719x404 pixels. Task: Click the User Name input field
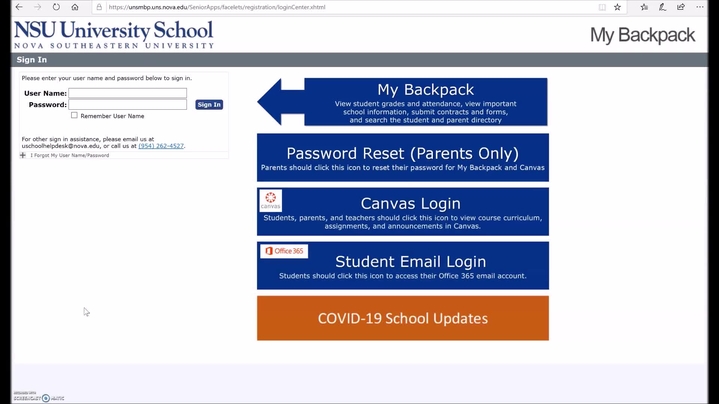coord(127,93)
